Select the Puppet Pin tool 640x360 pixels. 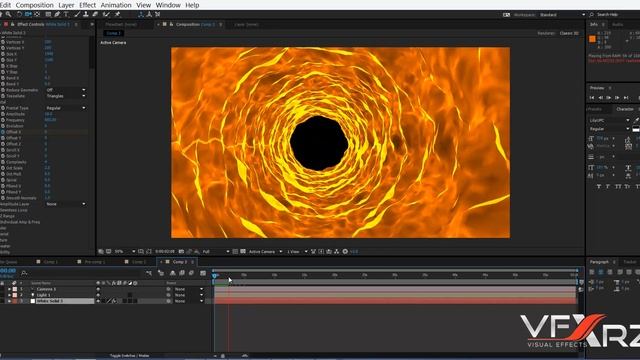pos(118,14)
